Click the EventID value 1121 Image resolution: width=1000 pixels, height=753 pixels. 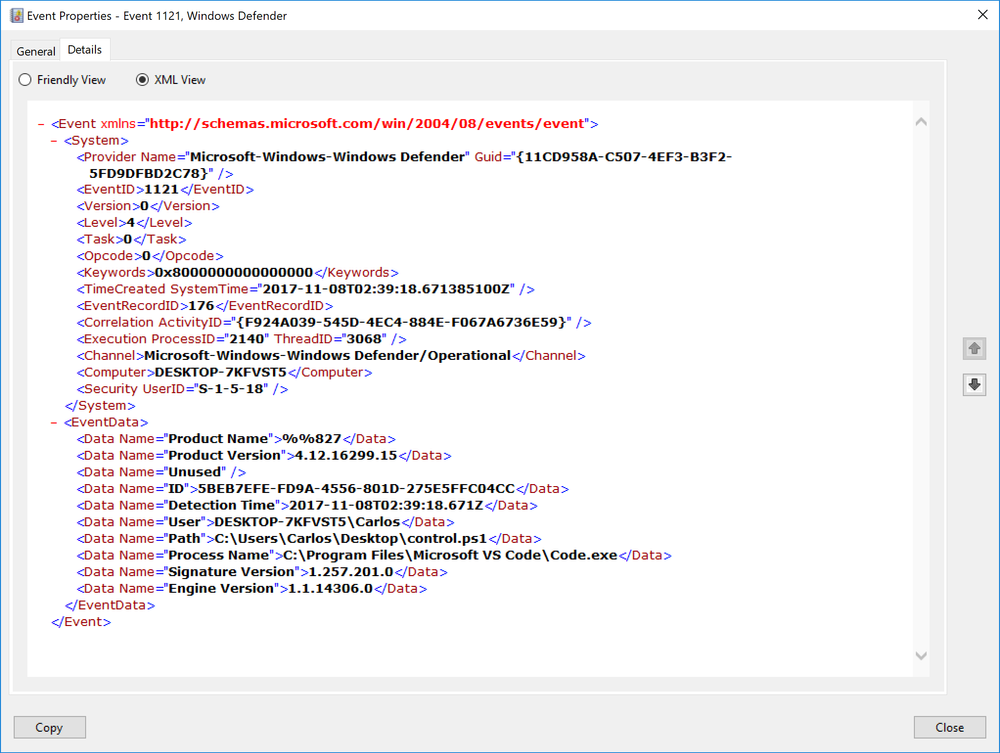click(x=161, y=189)
